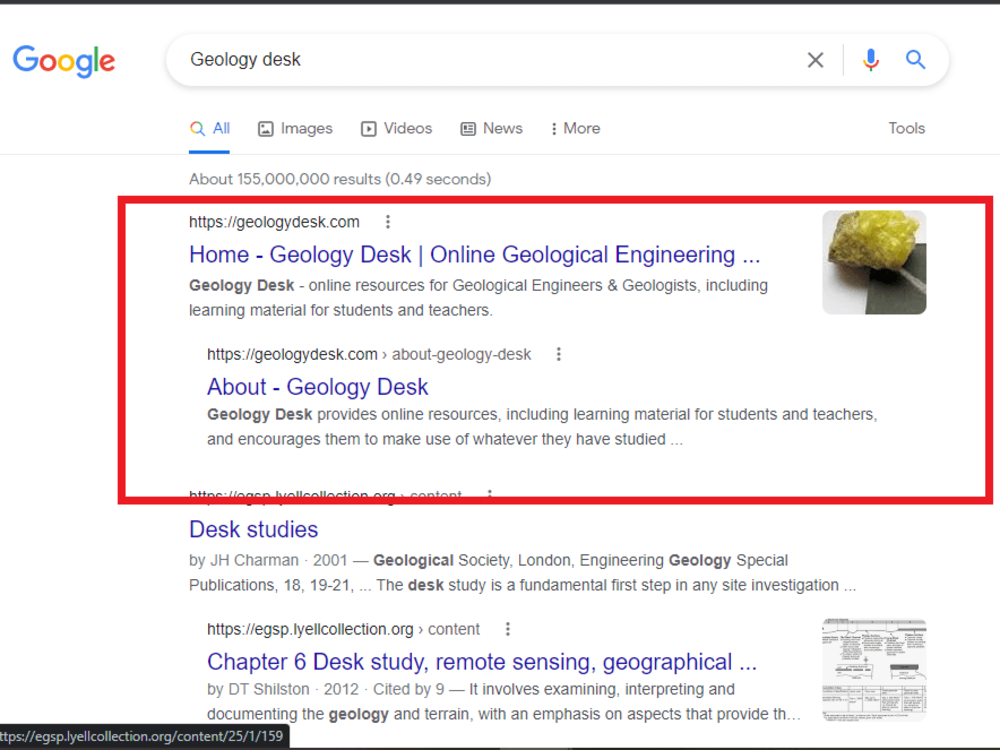Click the yellow mineral thumbnail image
Viewport: 1000px width, 750px height.
tap(874, 262)
